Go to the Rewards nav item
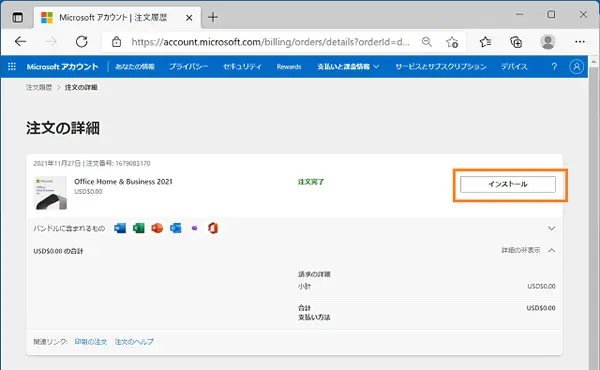600x370 pixels. [289, 67]
